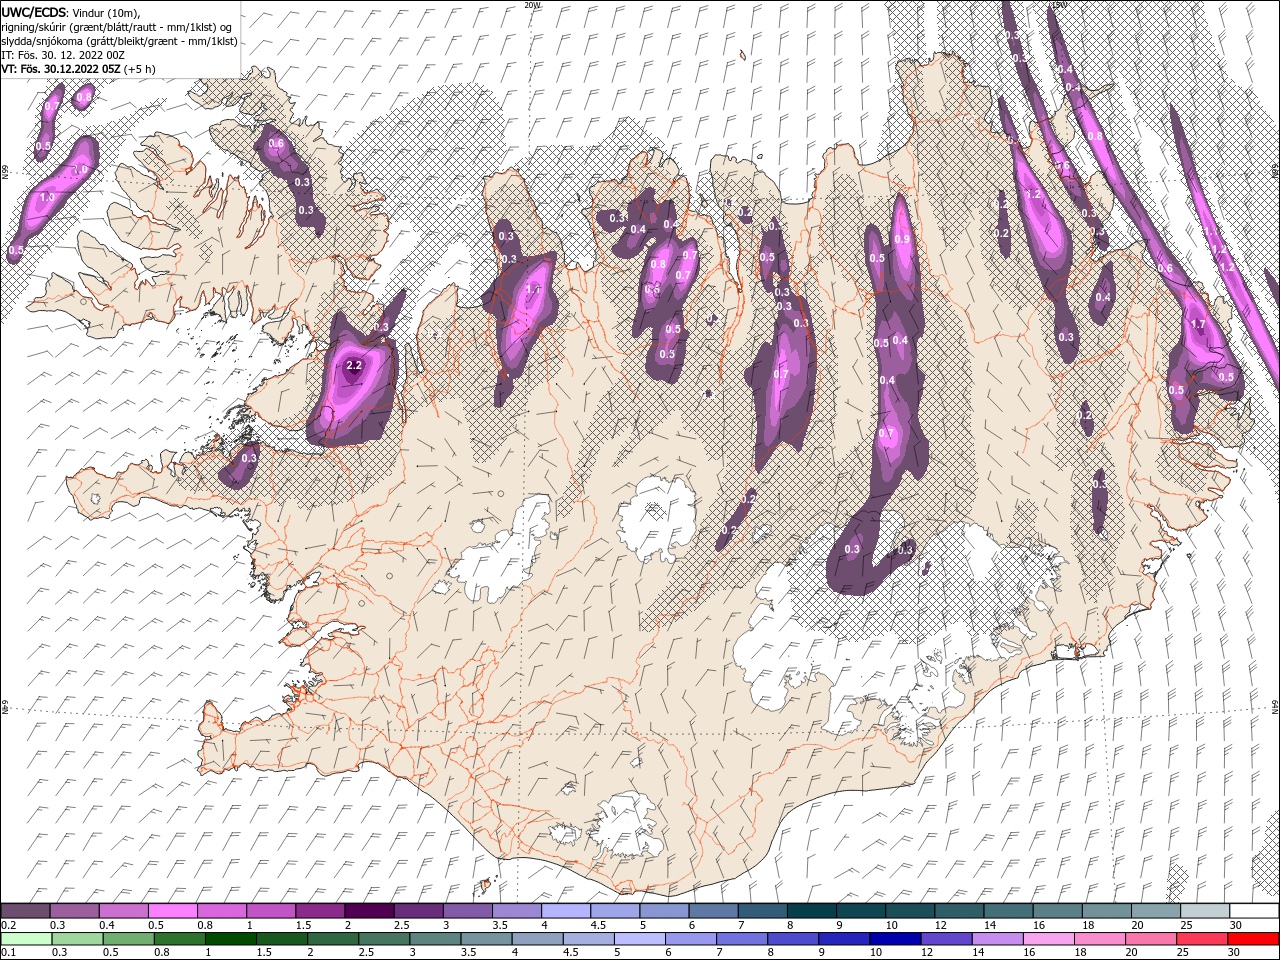1280x960 pixels.
Task: Pick the dark purple 2 swatch, upper legend
Action: click(368, 911)
